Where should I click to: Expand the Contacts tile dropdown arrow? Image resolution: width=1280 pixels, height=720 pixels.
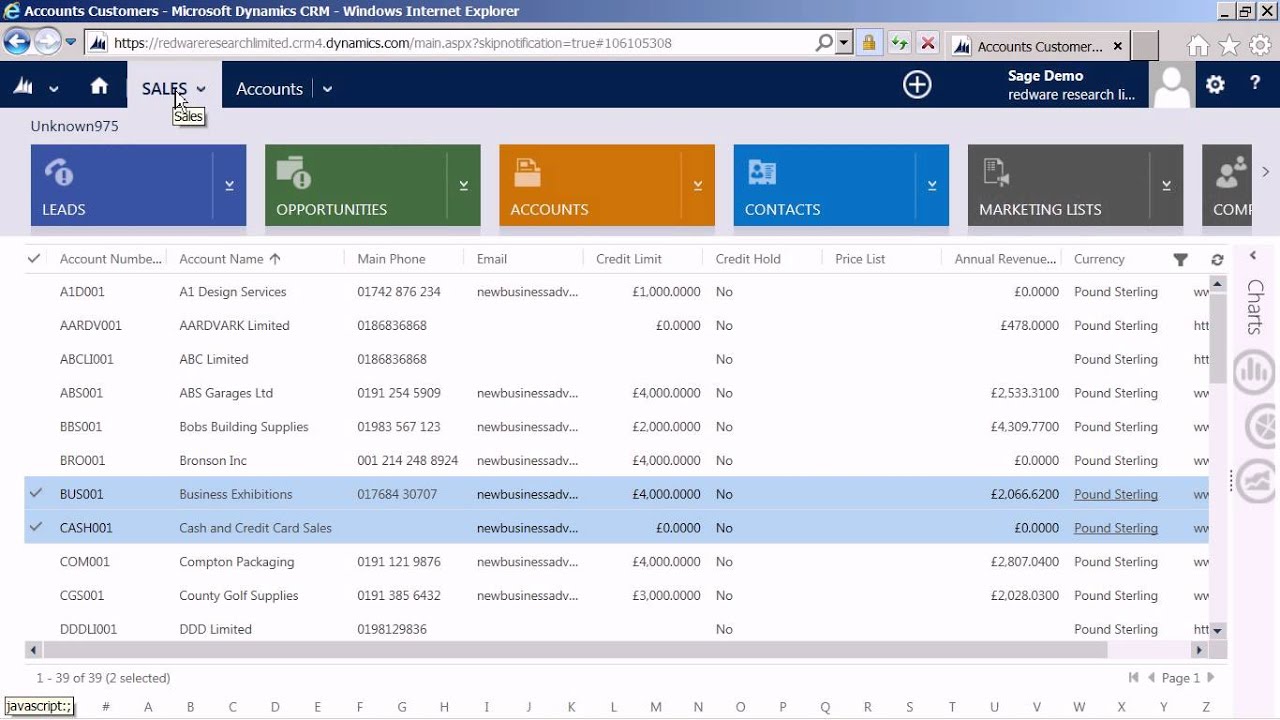tap(932, 185)
